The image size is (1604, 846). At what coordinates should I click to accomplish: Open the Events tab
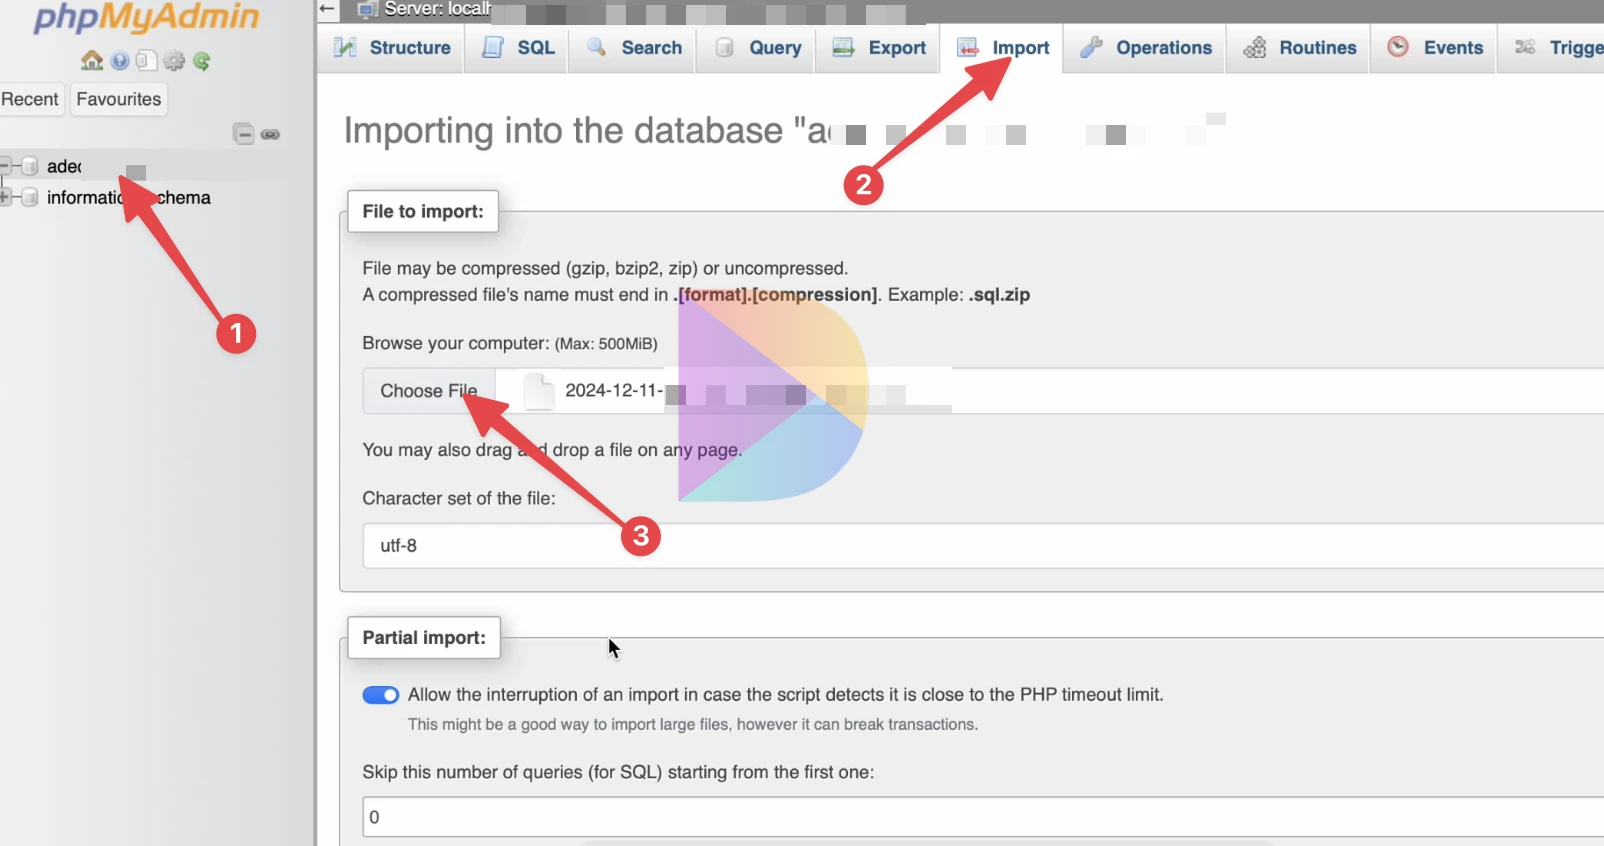coord(1435,48)
